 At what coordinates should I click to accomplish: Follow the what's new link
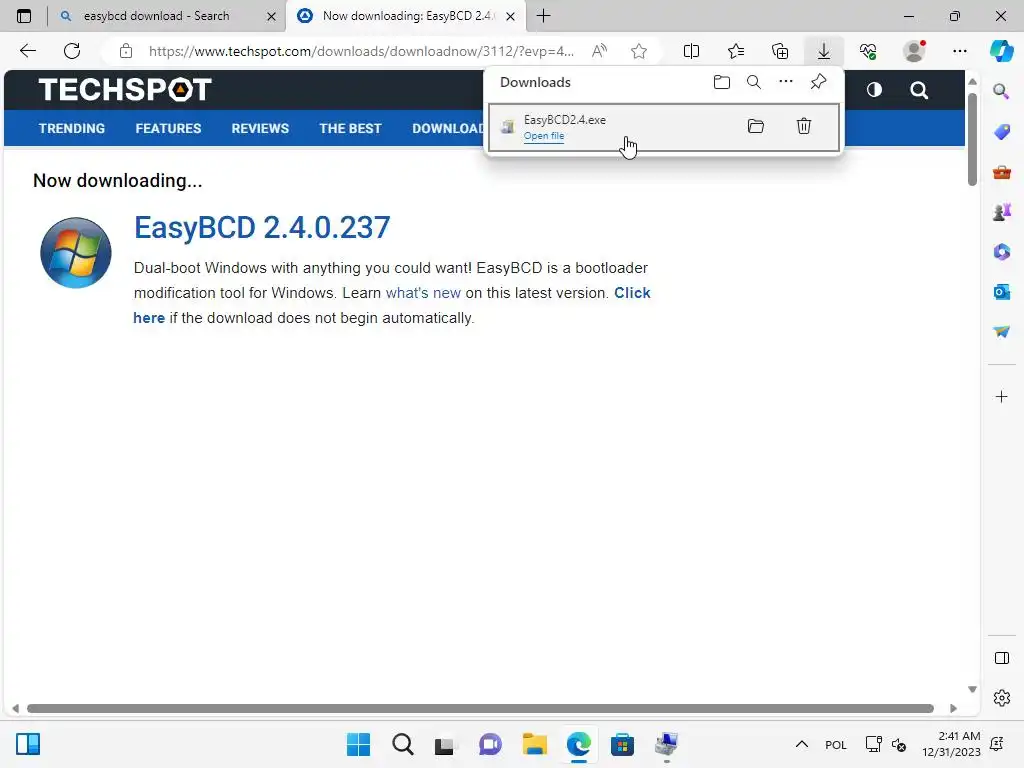coord(423,293)
